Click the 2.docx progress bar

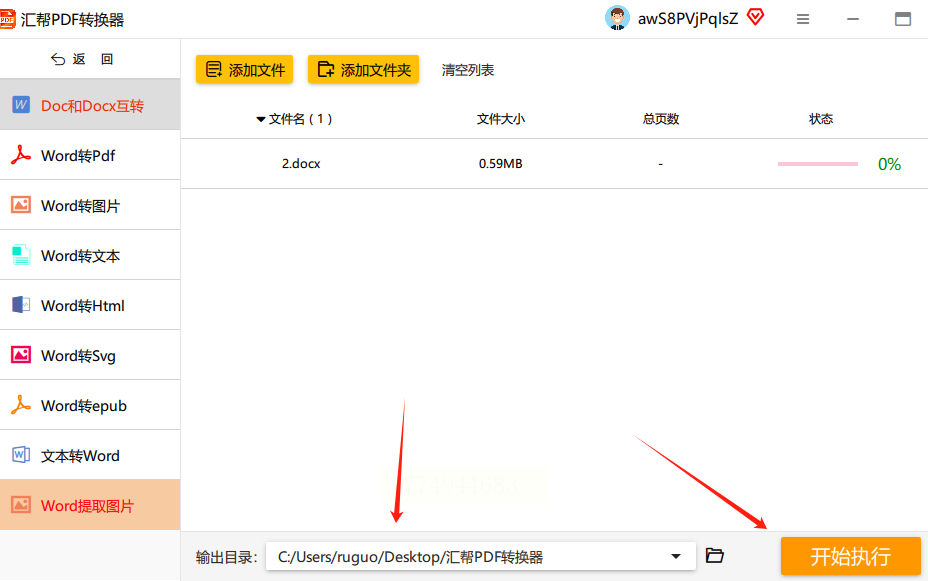tap(817, 164)
